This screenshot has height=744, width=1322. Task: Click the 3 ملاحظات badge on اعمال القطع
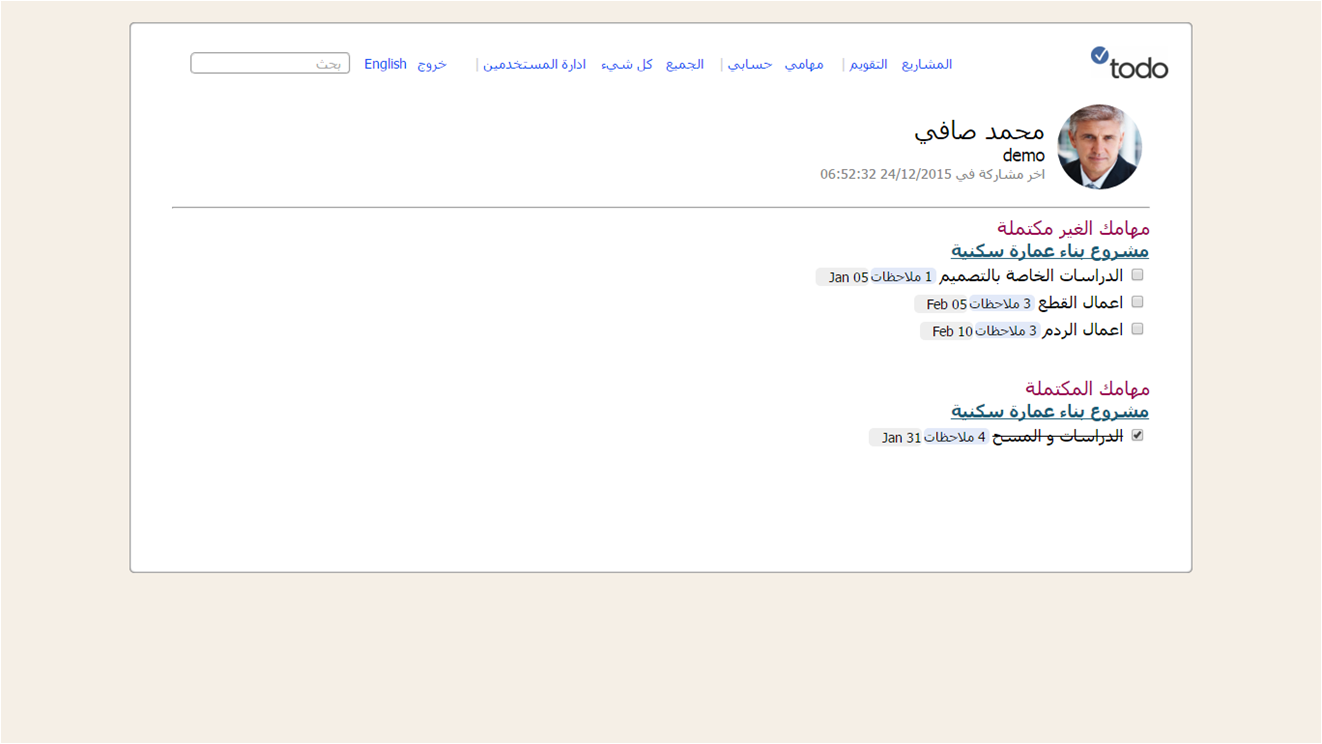(1001, 304)
